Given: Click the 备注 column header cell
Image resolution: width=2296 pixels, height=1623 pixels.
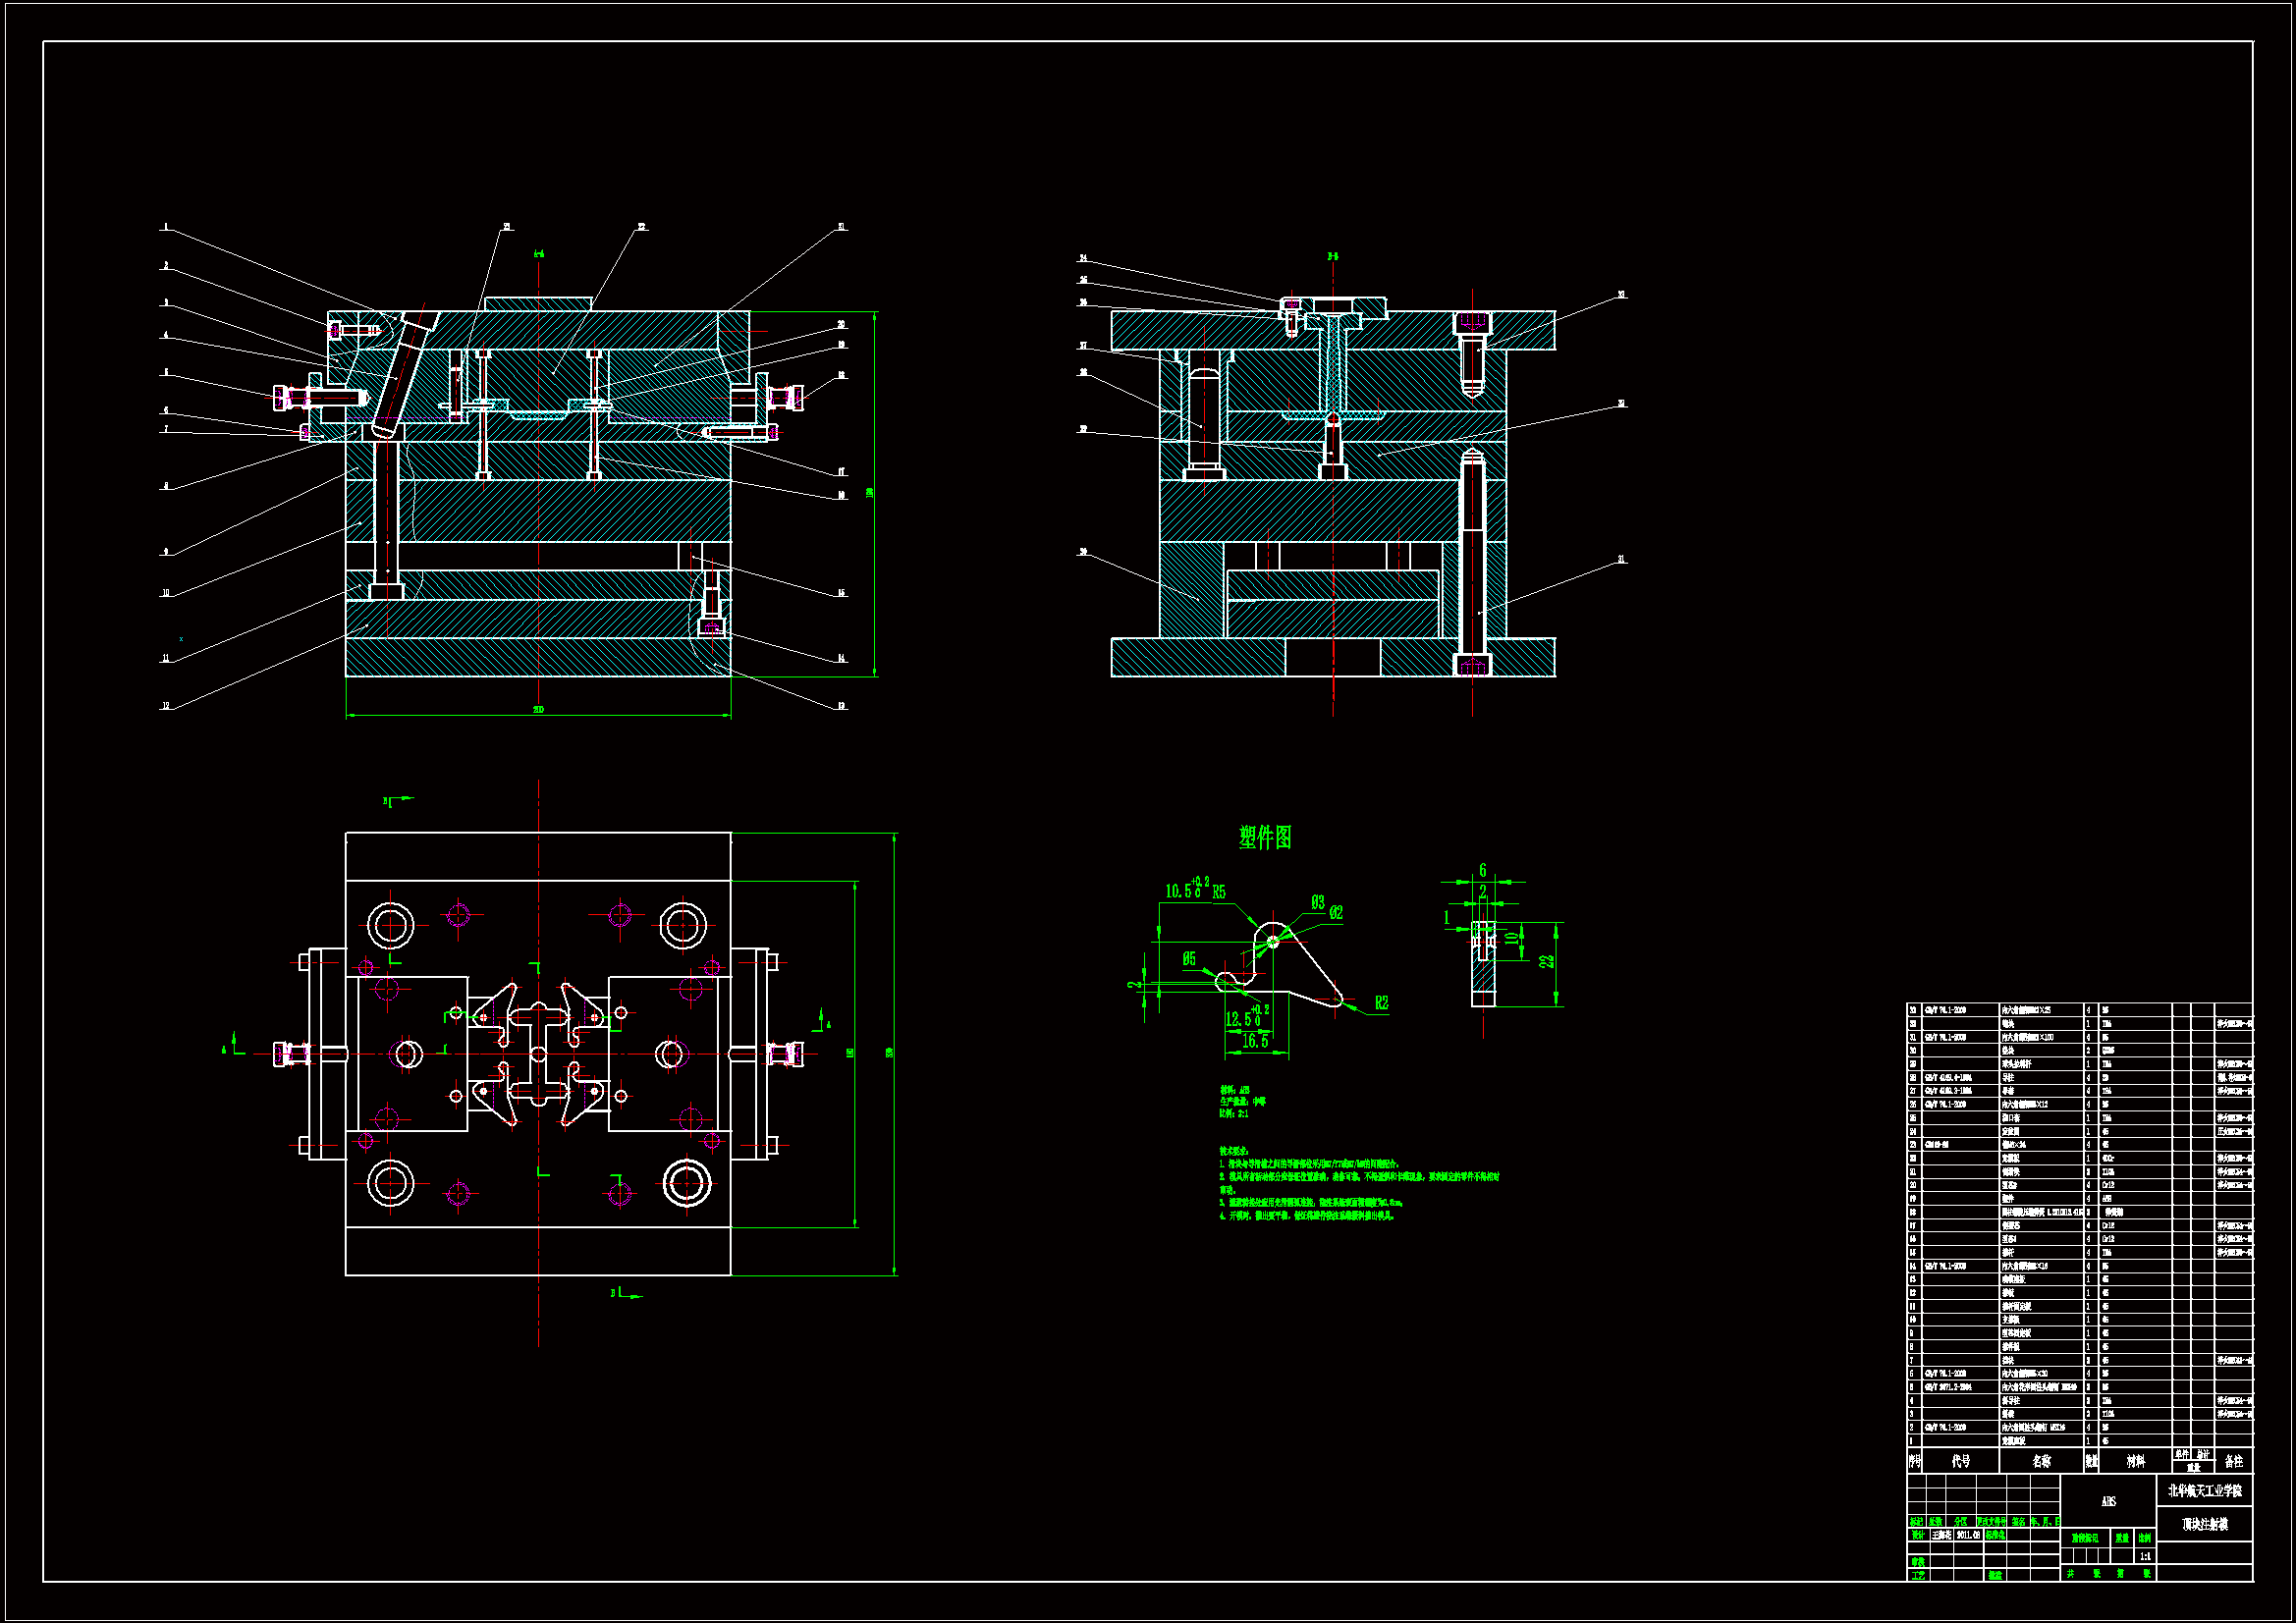Looking at the screenshot, I should (x=2233, y=1461).
